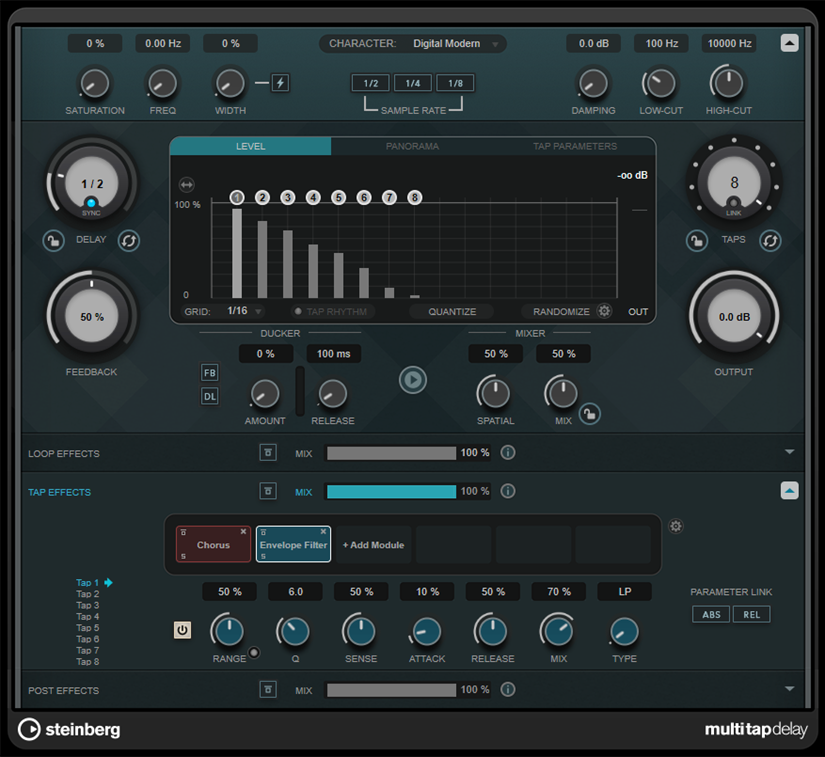Toggle the ducker DL button
Viewport: 825px width, 757px height.
pos(209,397)
